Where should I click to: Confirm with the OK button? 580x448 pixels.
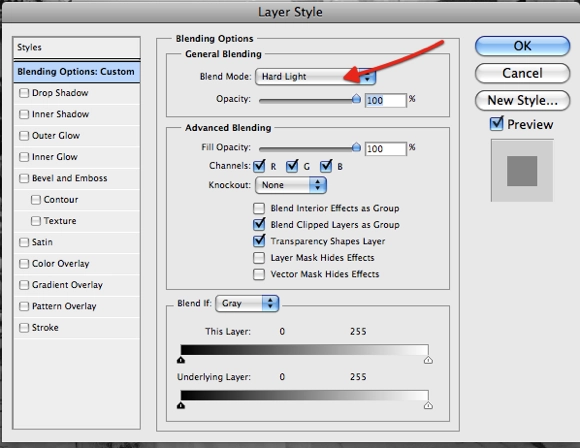click(x=522, y=46)
